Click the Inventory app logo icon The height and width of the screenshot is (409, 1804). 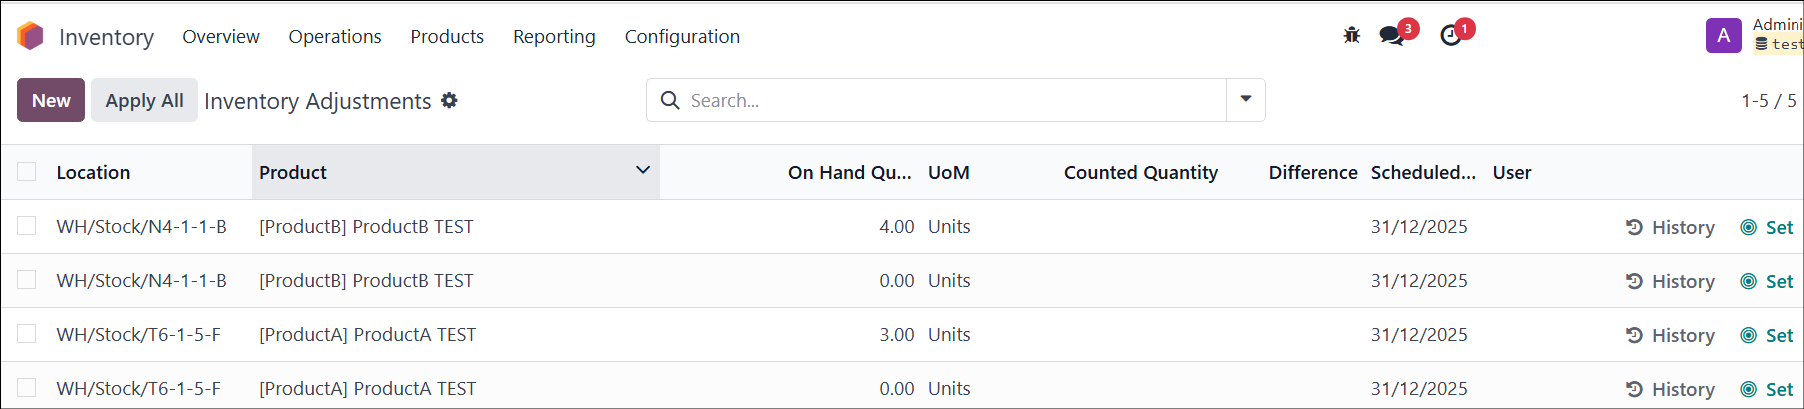click(31, 36)
